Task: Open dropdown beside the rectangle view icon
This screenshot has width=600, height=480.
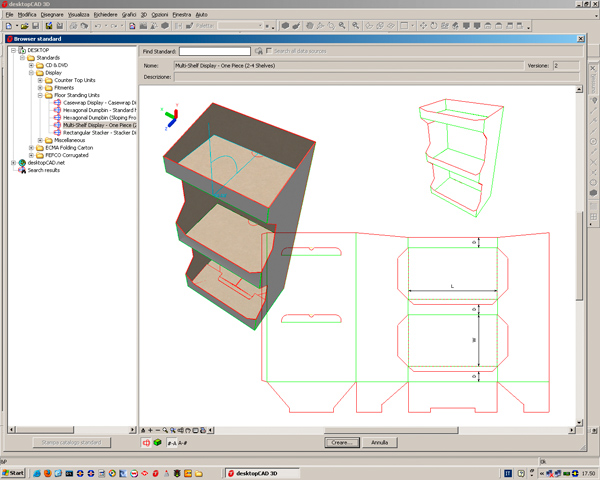Action: tap(412, 26)
